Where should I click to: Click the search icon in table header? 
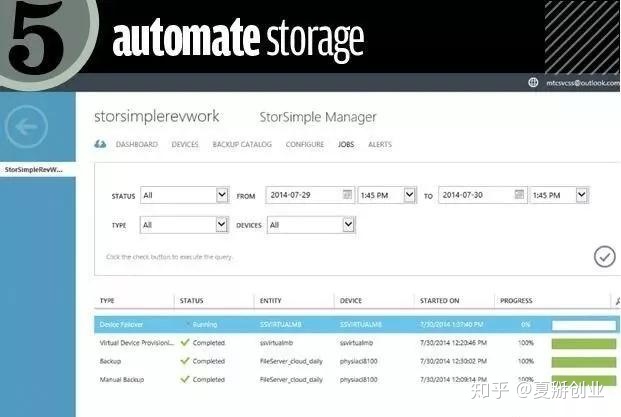pyautogui.click(x=616, y=300)
